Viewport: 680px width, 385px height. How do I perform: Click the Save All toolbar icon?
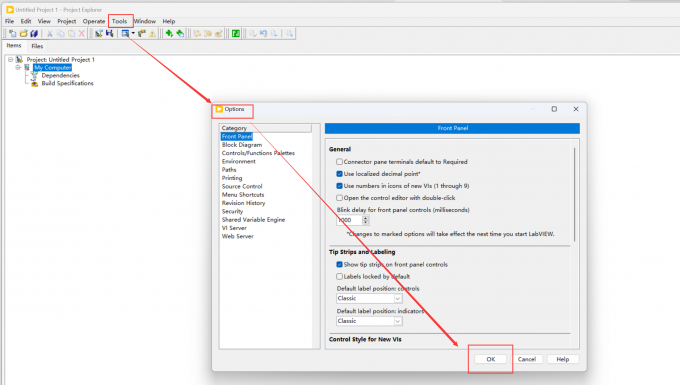34,33
